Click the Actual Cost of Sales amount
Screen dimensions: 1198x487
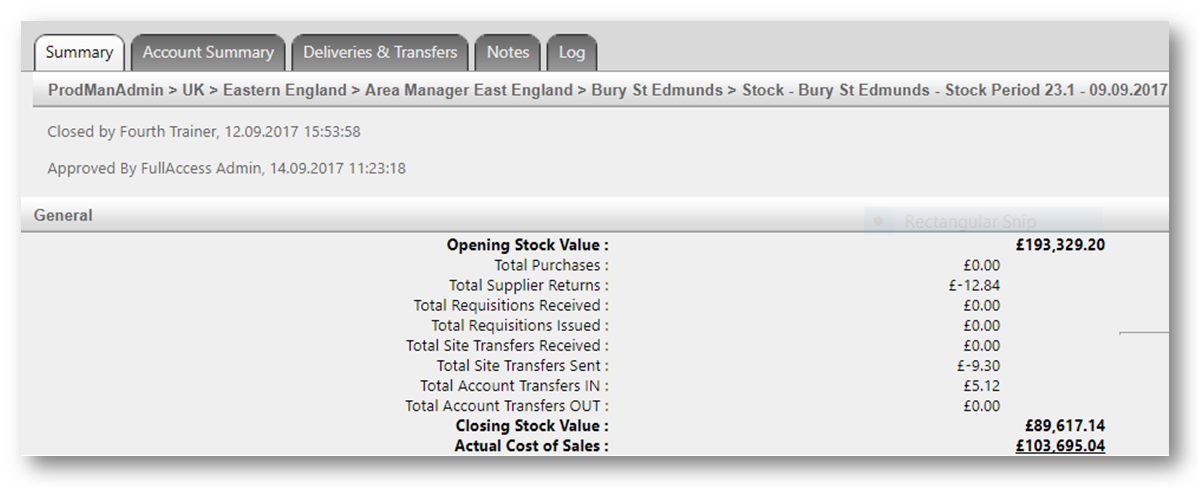point(1059,446)
